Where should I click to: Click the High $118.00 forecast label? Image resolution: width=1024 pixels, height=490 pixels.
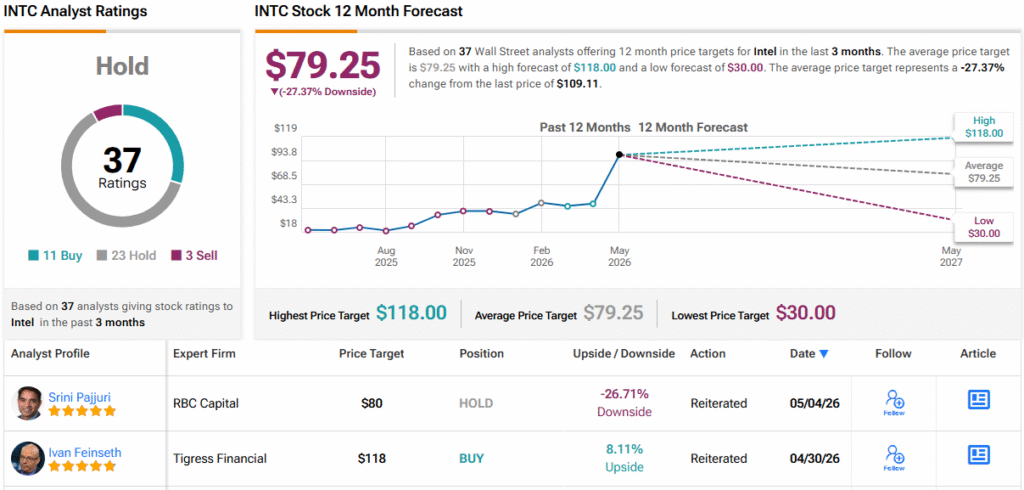[984, 127]
